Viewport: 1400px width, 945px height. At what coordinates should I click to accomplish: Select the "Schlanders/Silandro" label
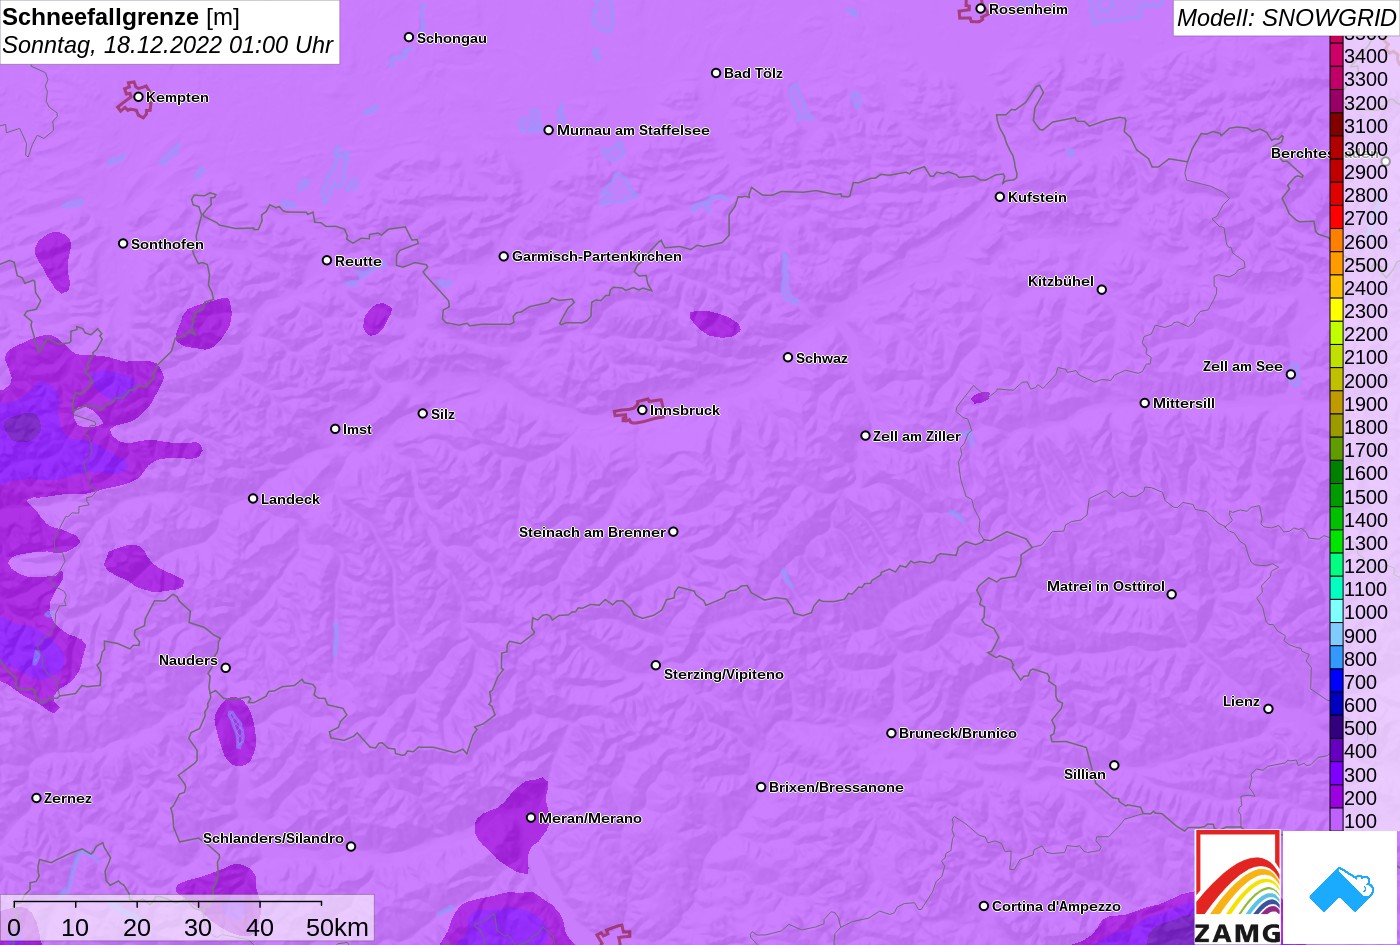[273, 838]
